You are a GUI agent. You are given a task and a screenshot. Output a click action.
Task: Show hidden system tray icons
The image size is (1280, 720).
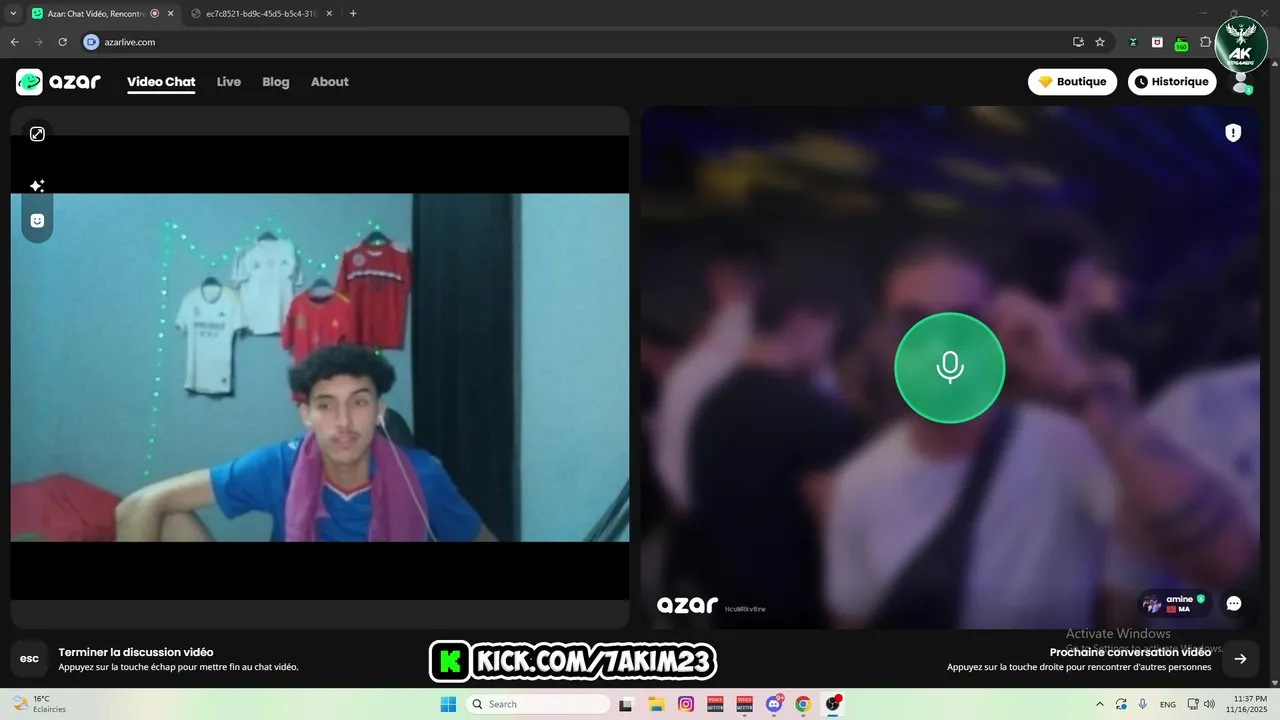point(1101,704)
